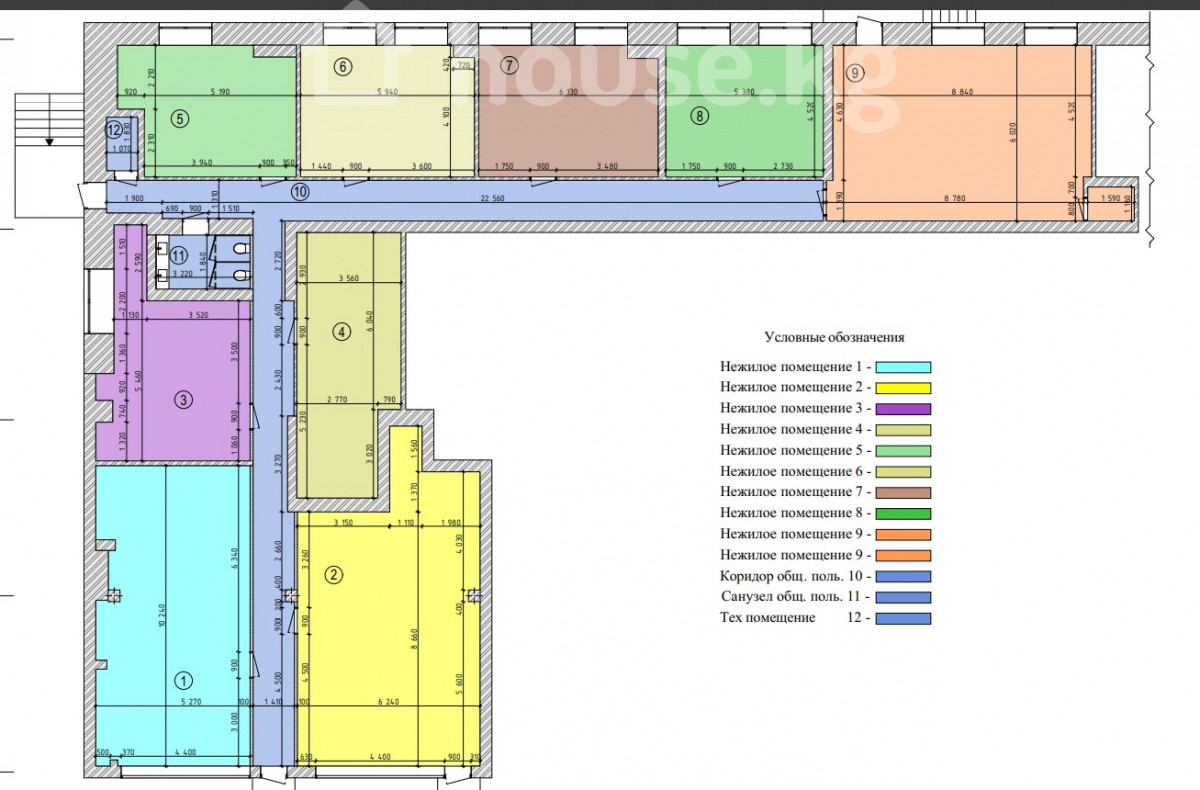Image resolution: width=1200 pixels, height=790 pixels.
Task: Click the circled number 1 room marker
Action: click(183, 681)
